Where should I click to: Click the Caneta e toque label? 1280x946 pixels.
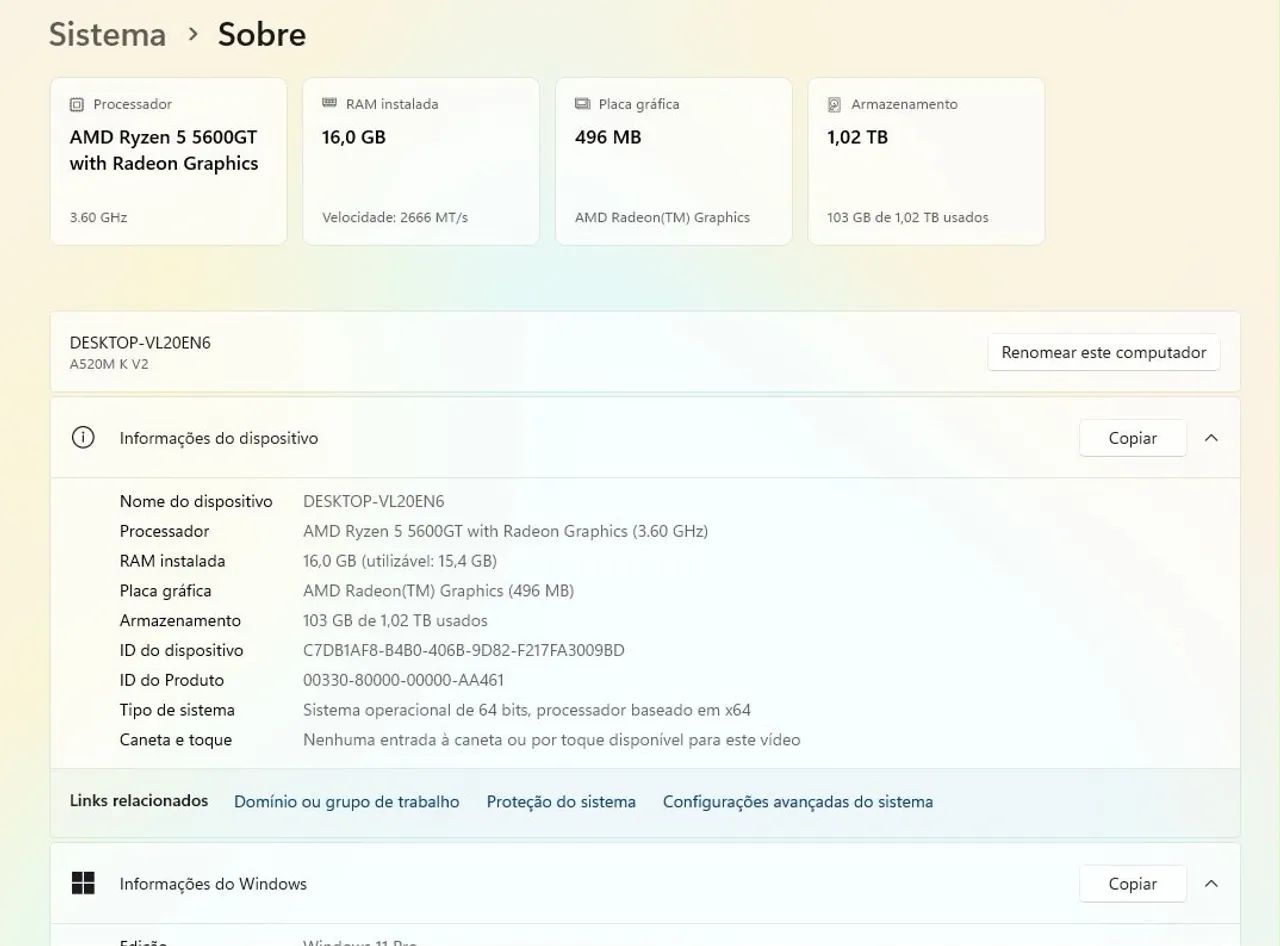pyautogui.click(x=176, y=740)
